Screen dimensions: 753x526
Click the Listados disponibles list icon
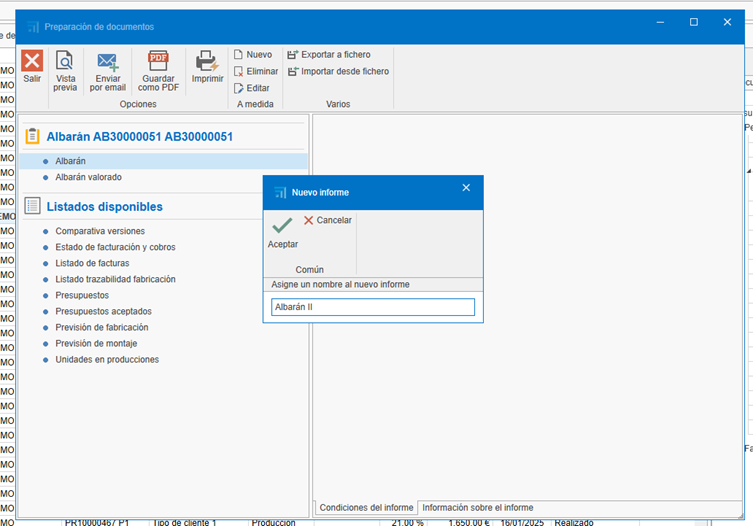tap(32, 206)
